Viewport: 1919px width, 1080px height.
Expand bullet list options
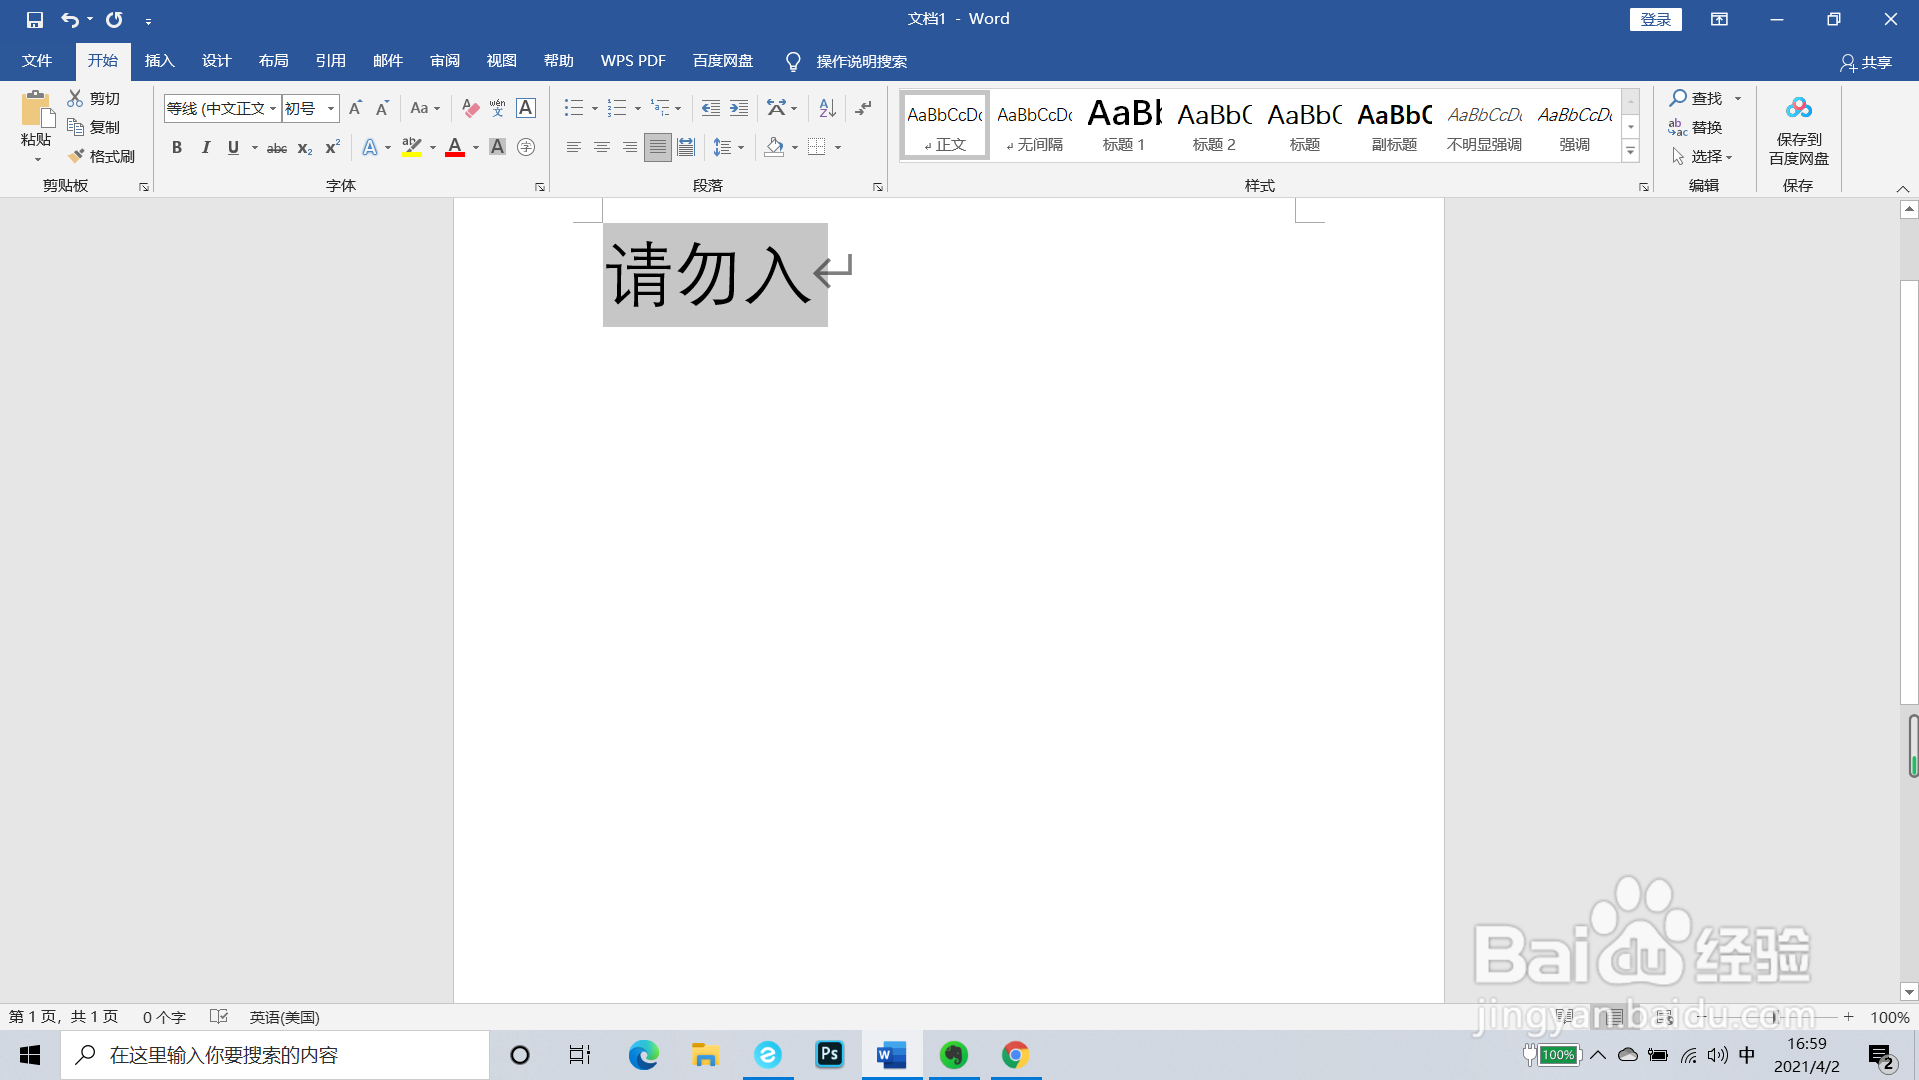click(x=595, y=108)
